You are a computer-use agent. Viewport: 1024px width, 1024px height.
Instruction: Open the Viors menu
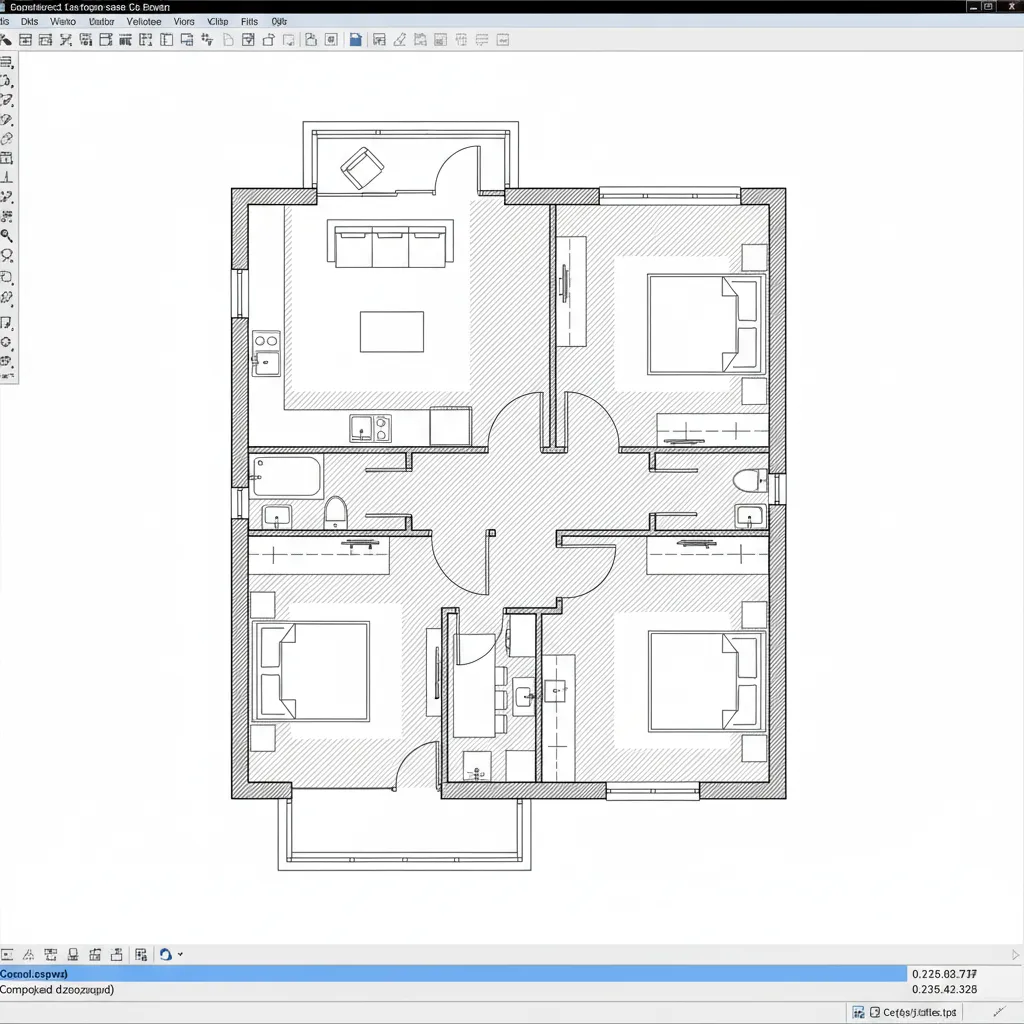(183, 20)
